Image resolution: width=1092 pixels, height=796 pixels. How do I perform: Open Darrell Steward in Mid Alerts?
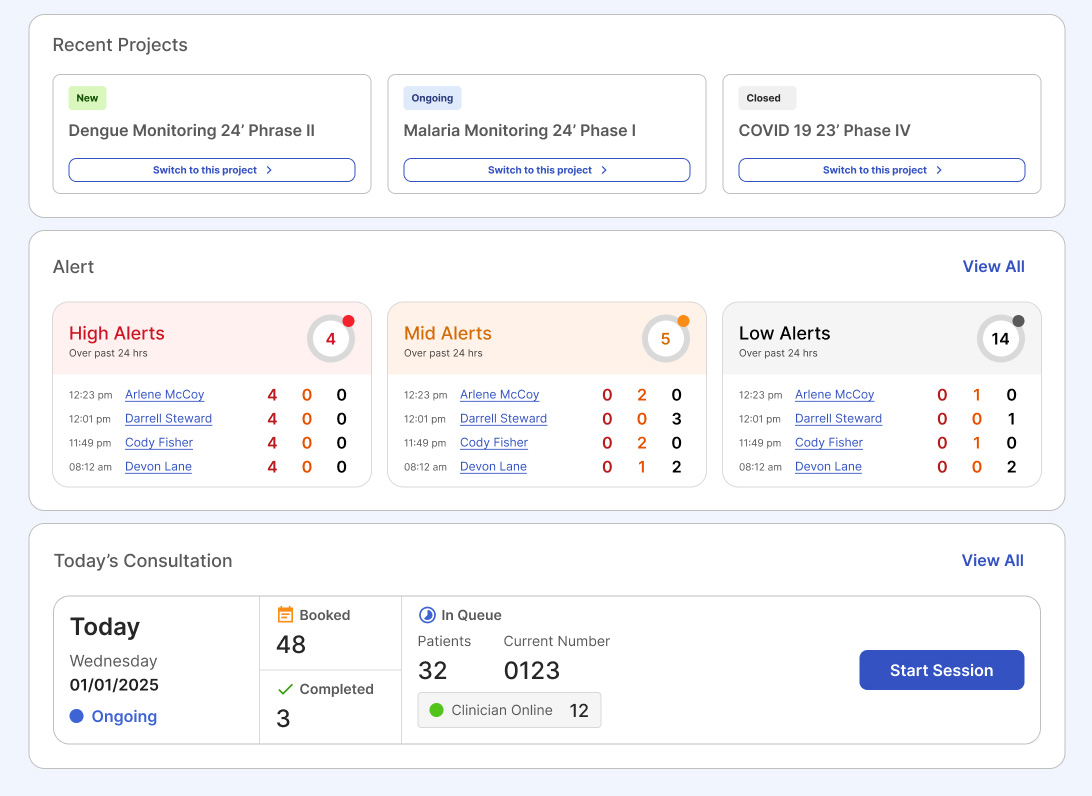point(504,419)
